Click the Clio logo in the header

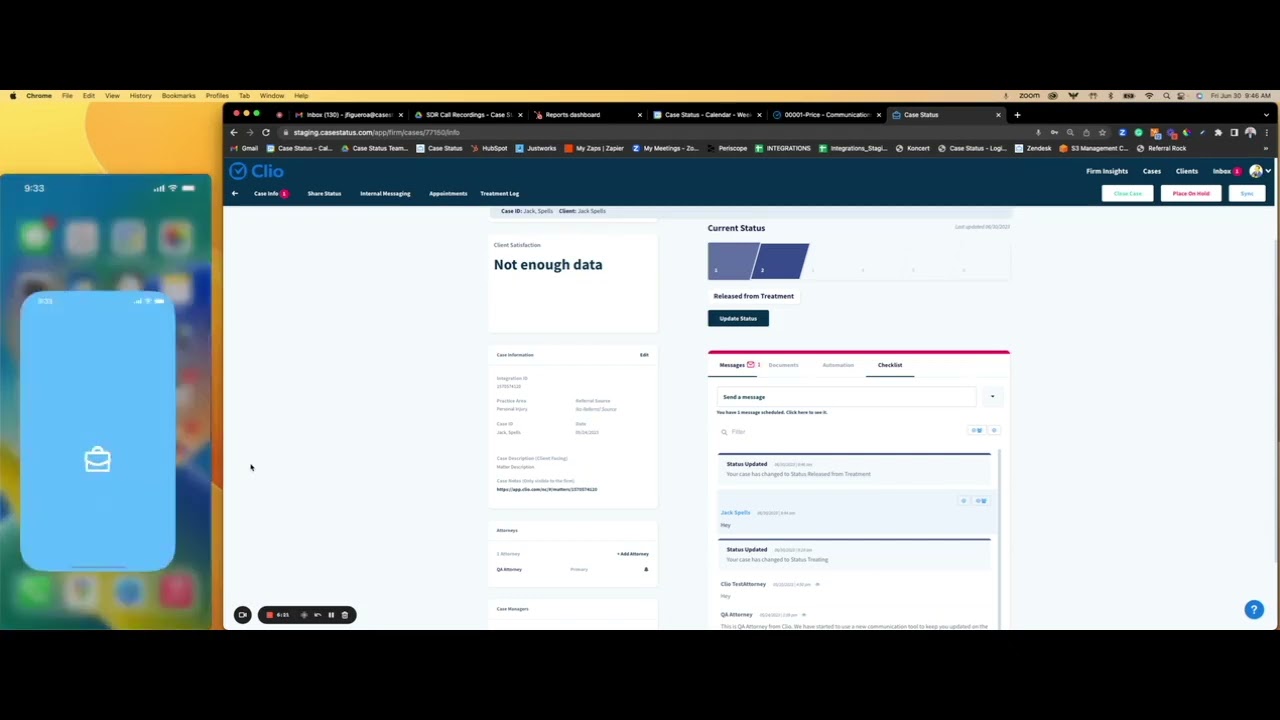[x=256, y=171]
